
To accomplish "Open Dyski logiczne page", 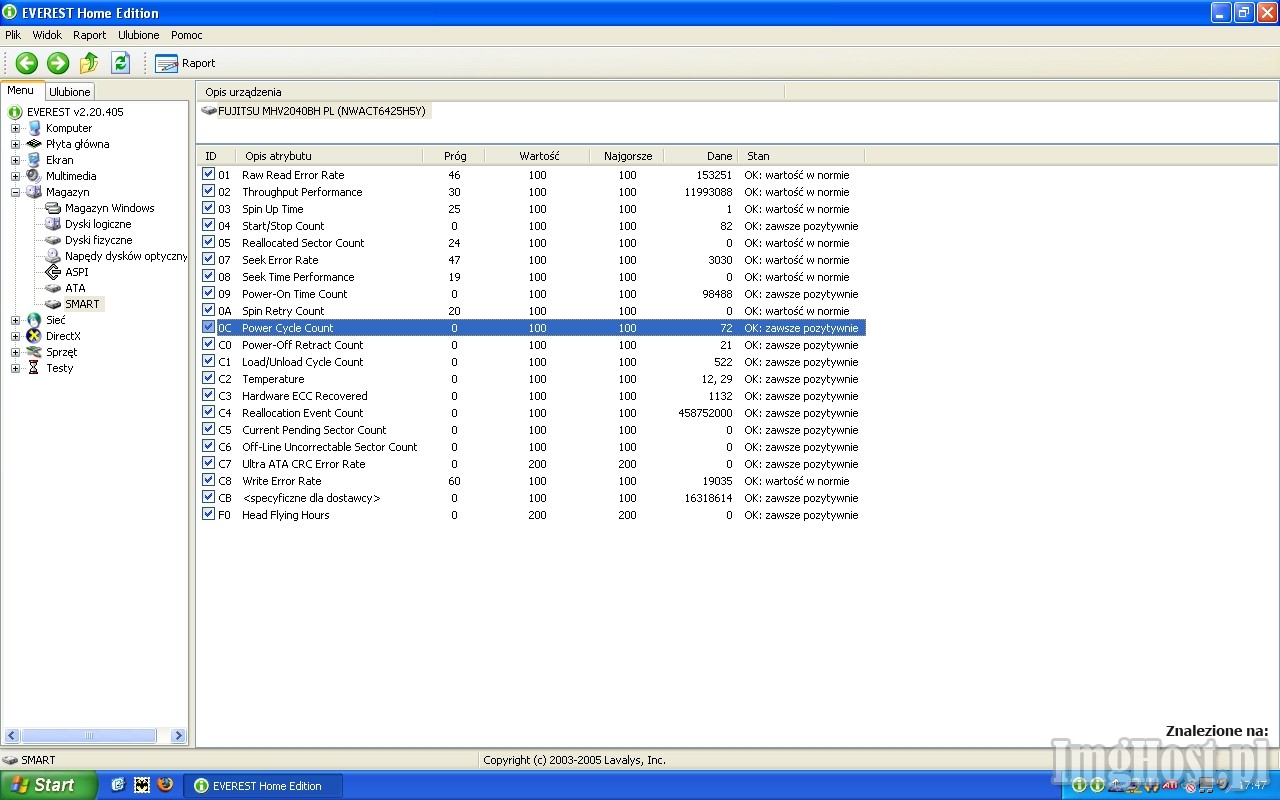I will coord(98,224).
